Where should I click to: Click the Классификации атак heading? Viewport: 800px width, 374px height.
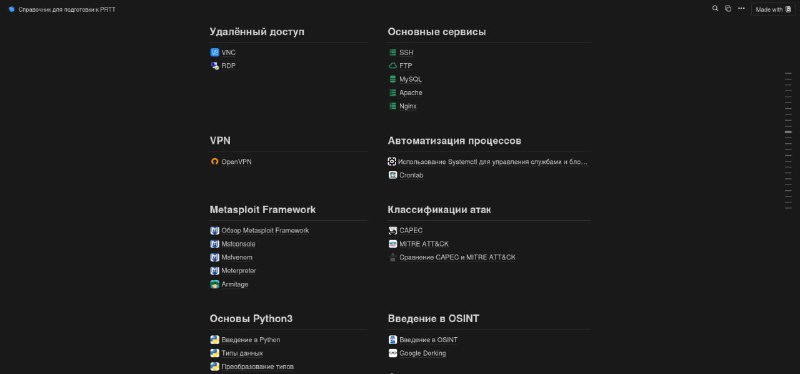pyautogui.click(x=439, y=210)
